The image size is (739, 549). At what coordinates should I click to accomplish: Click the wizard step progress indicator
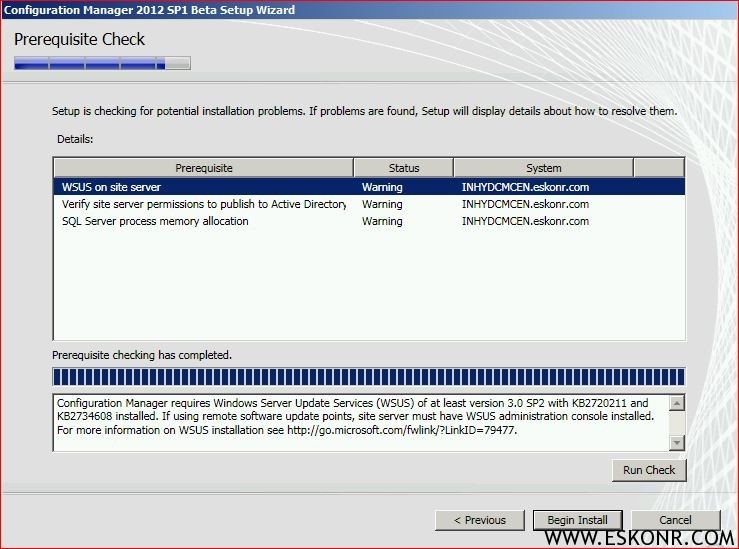[x=102, y=63]
